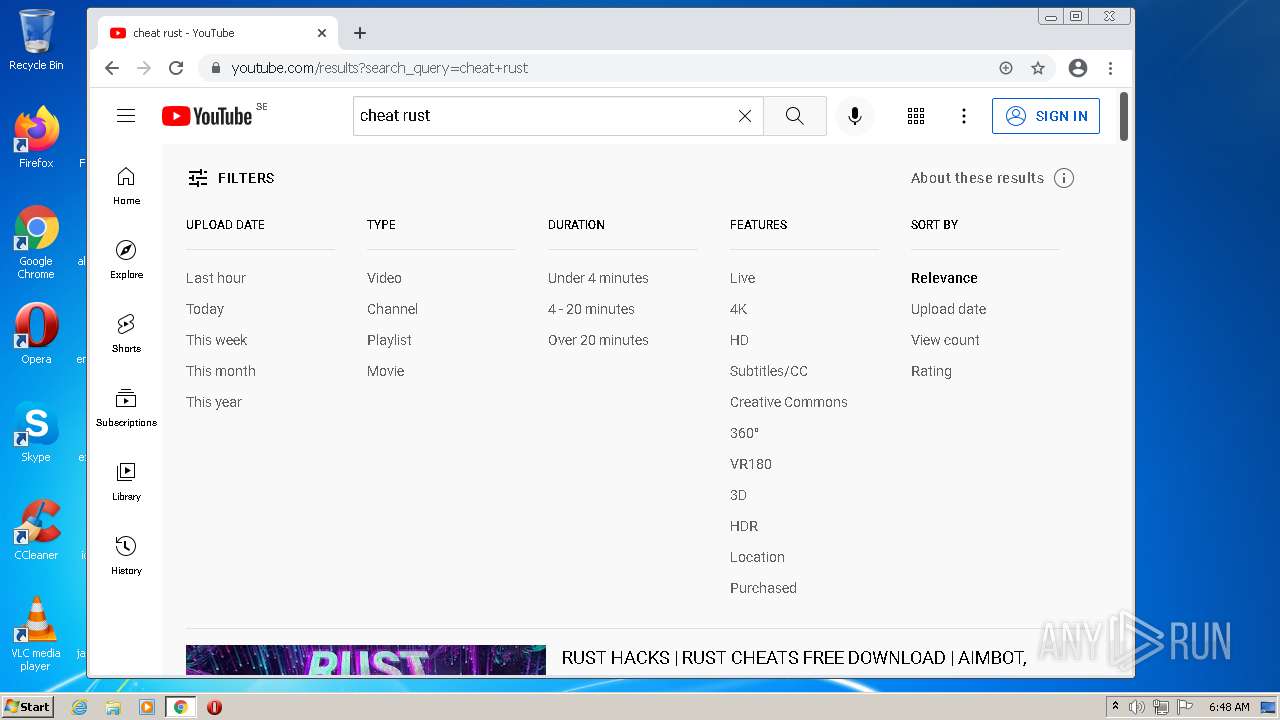Open the Library sidebar item
The image size is (1280, 720).
[x=126, y=482]
